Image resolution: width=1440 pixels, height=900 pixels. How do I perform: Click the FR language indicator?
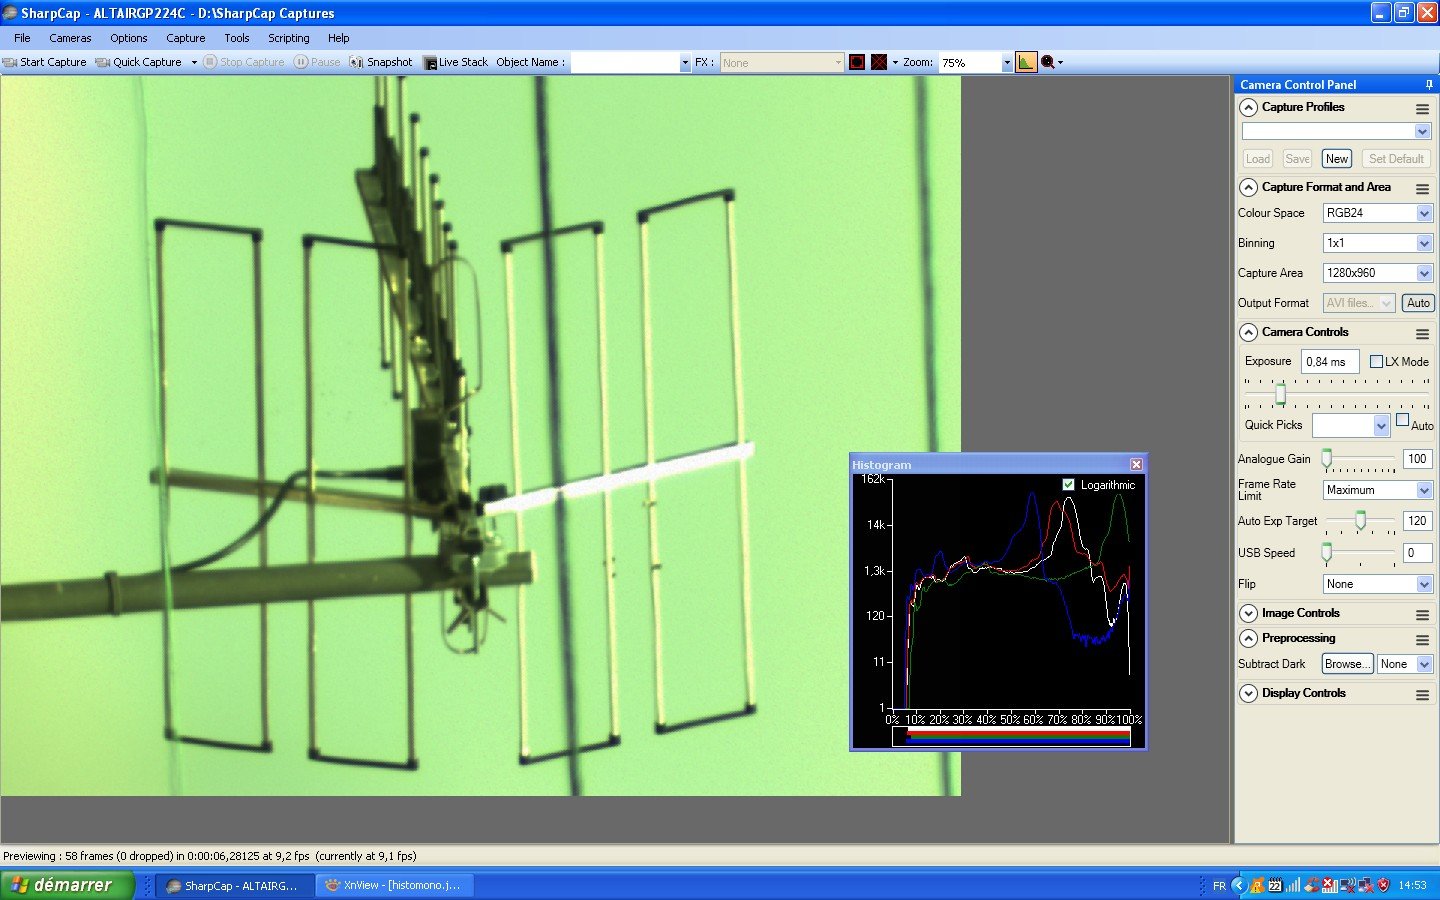(1219, 885)
